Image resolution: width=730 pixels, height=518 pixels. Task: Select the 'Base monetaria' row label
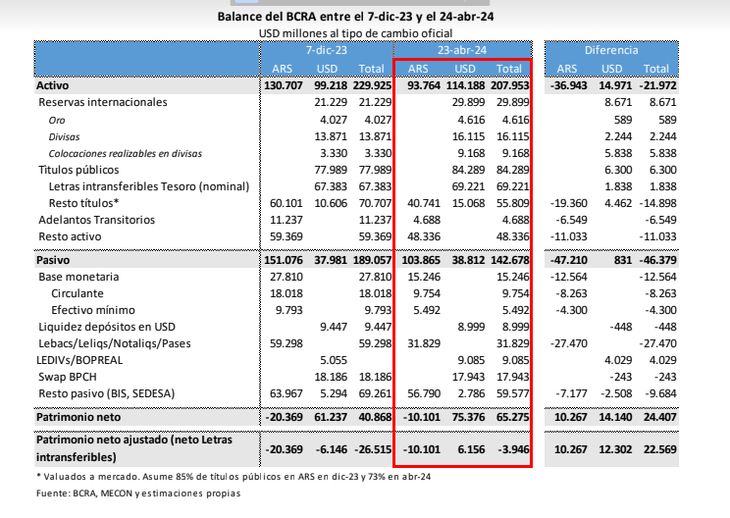point(78,276)
